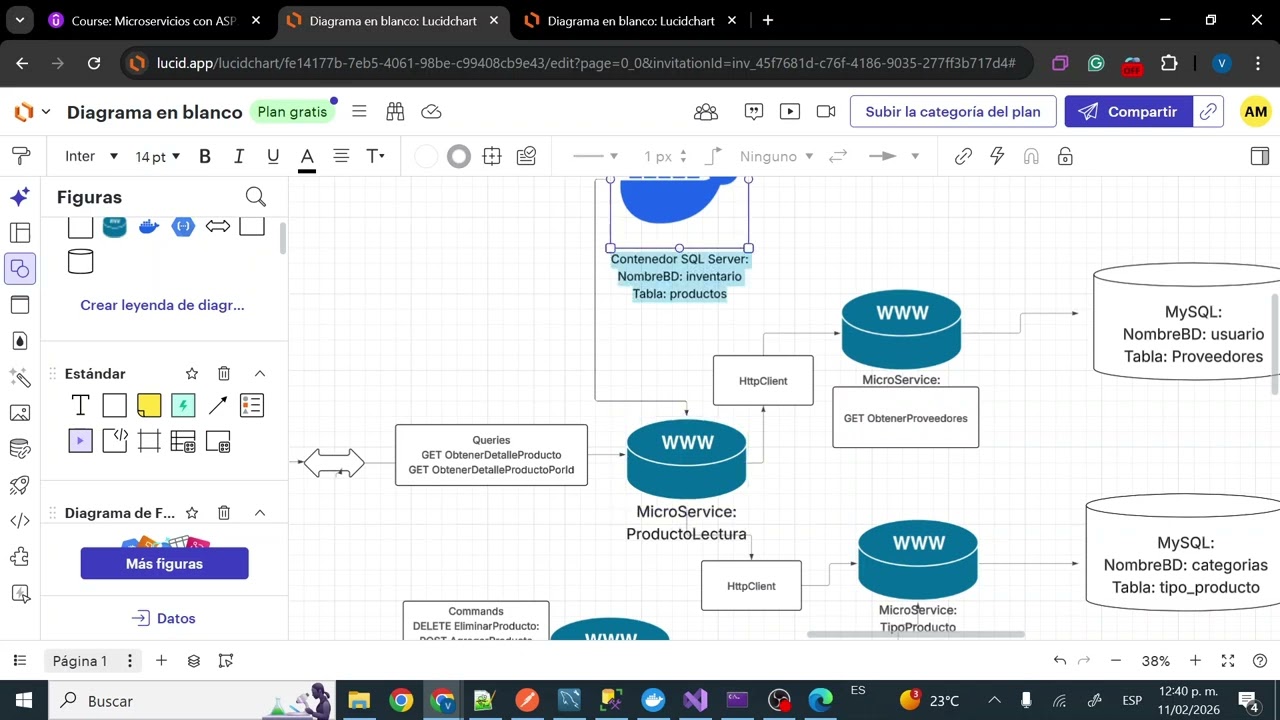Toggle the magnet snap icon
Viewport: 1280px width, 720px height.
click(x=1031, y=156)
